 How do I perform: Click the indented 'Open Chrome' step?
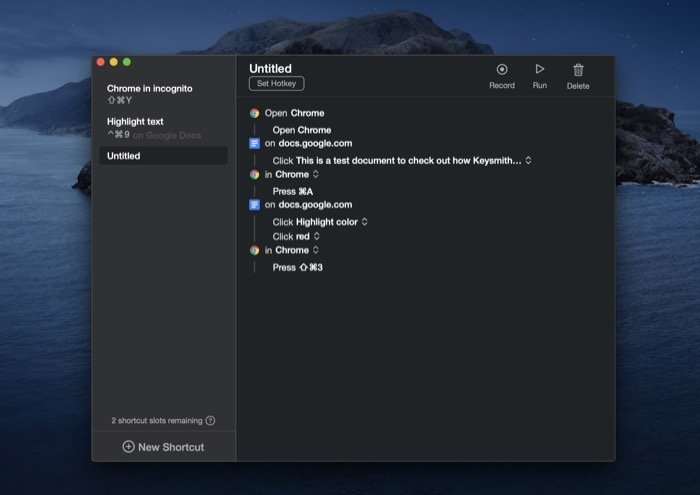pos(302,130)
